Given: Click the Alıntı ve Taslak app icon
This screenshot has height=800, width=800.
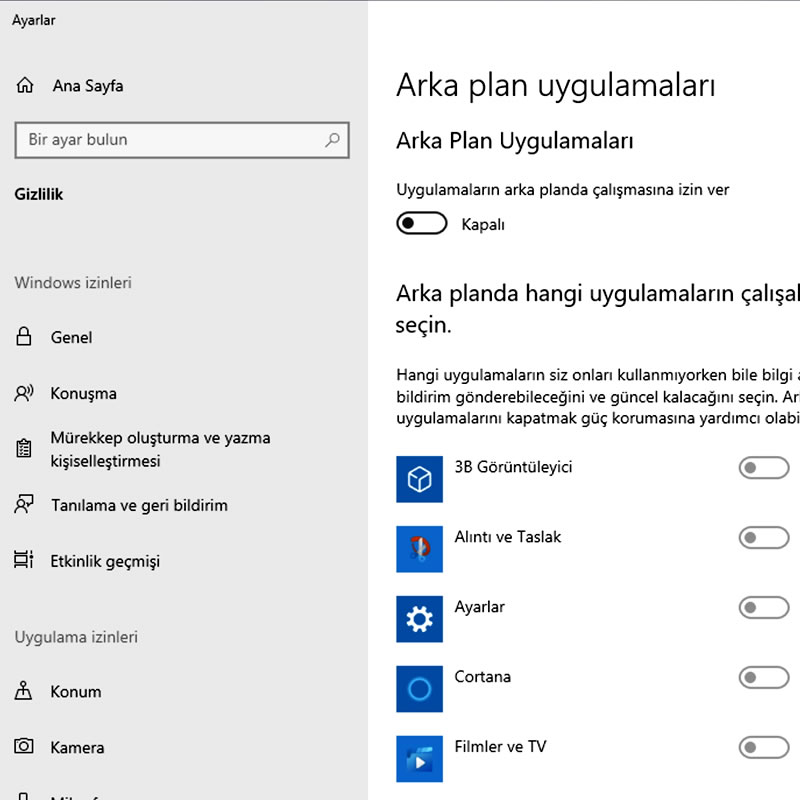Looking at the screenshot, I should click(419, 549).
